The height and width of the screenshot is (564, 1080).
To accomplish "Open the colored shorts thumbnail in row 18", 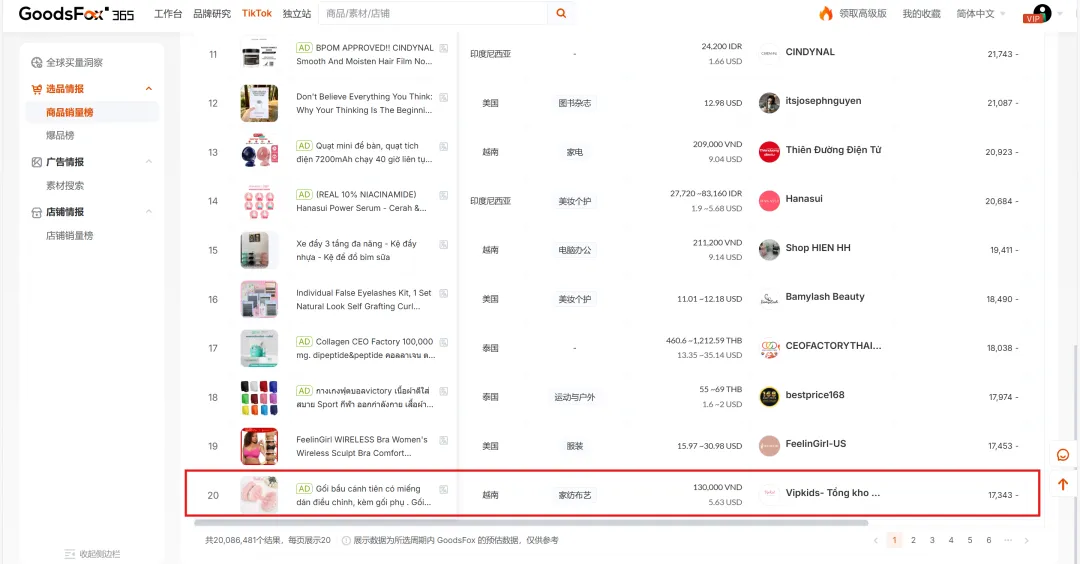I will pos(259,397).
